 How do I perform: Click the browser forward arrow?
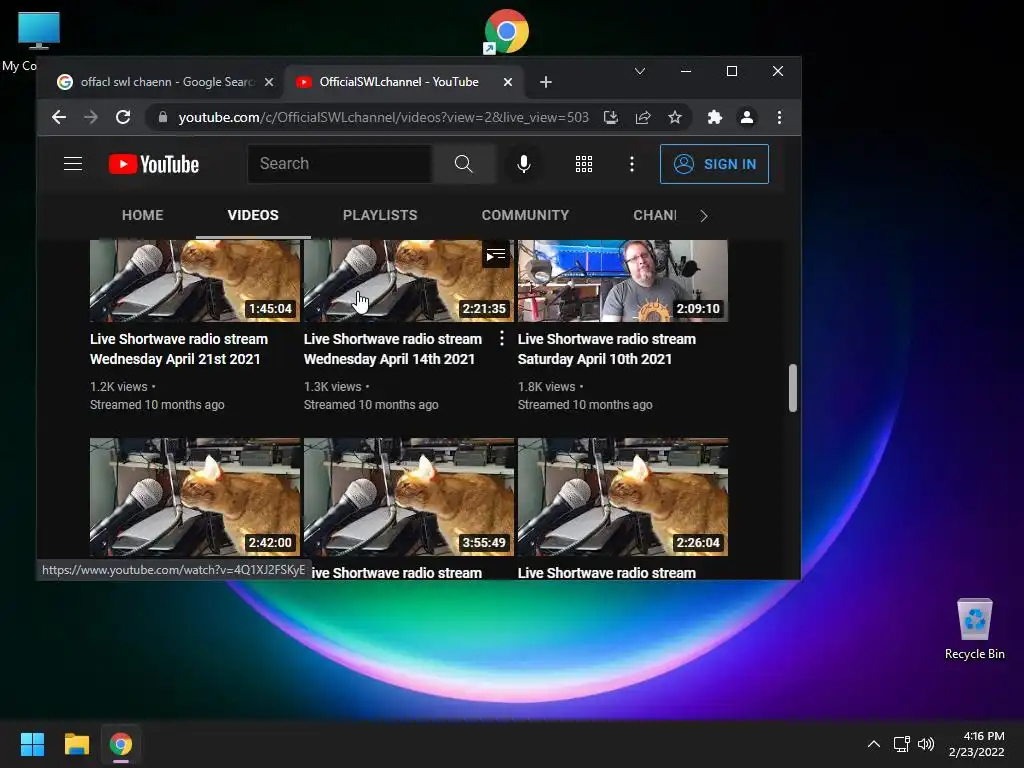(x=91, y=118)
